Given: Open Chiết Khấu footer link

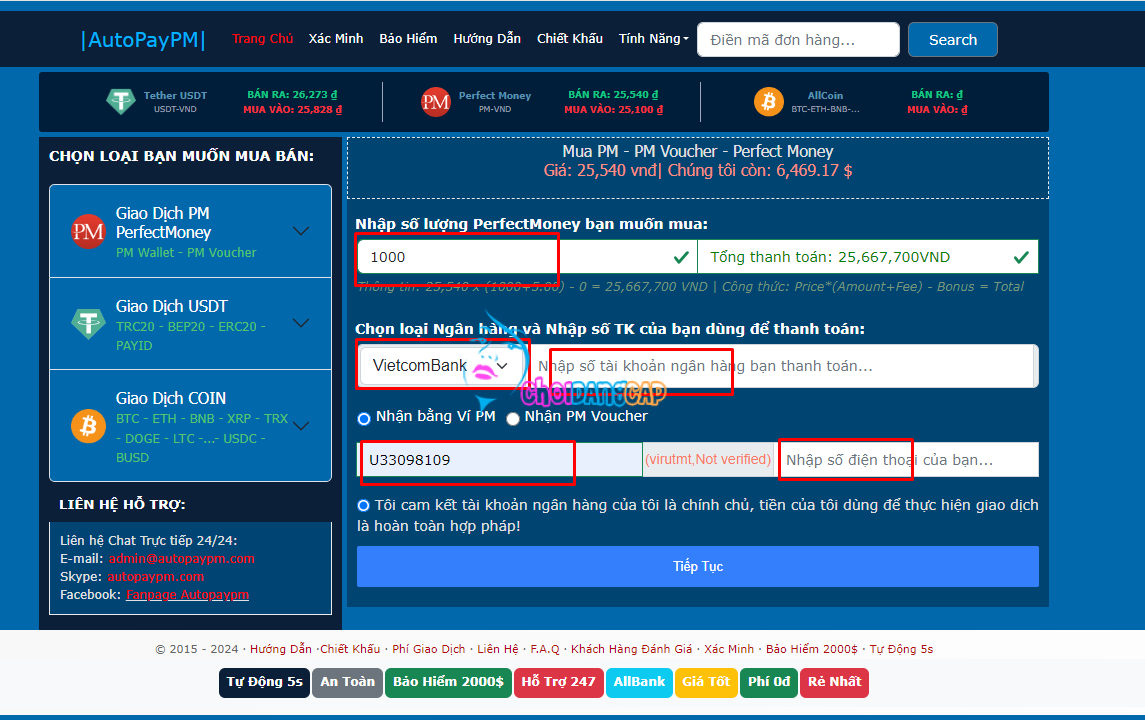Looking at the screenshot, I should [351, 649].
